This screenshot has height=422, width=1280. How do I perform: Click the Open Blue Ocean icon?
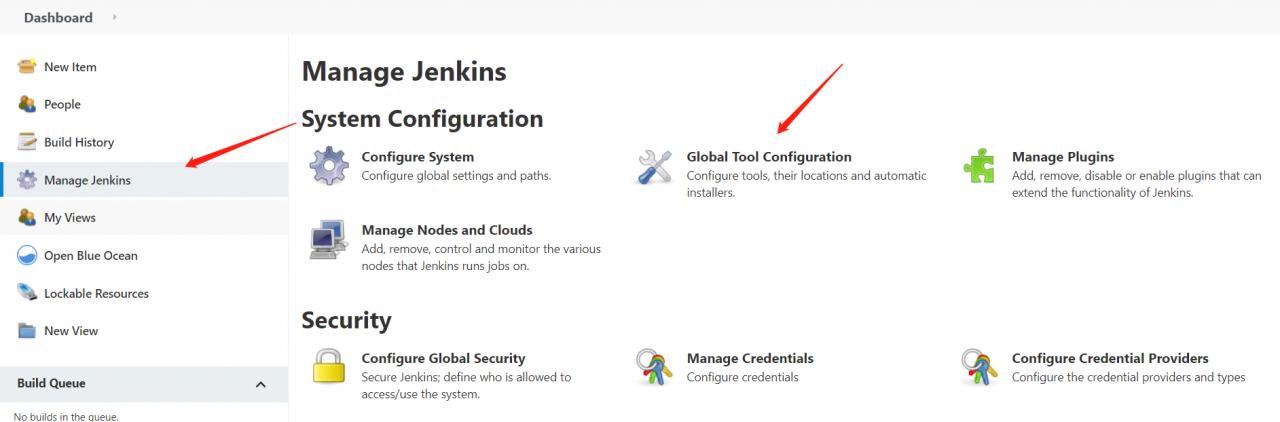pyautogui.click(x=27, y=255)
